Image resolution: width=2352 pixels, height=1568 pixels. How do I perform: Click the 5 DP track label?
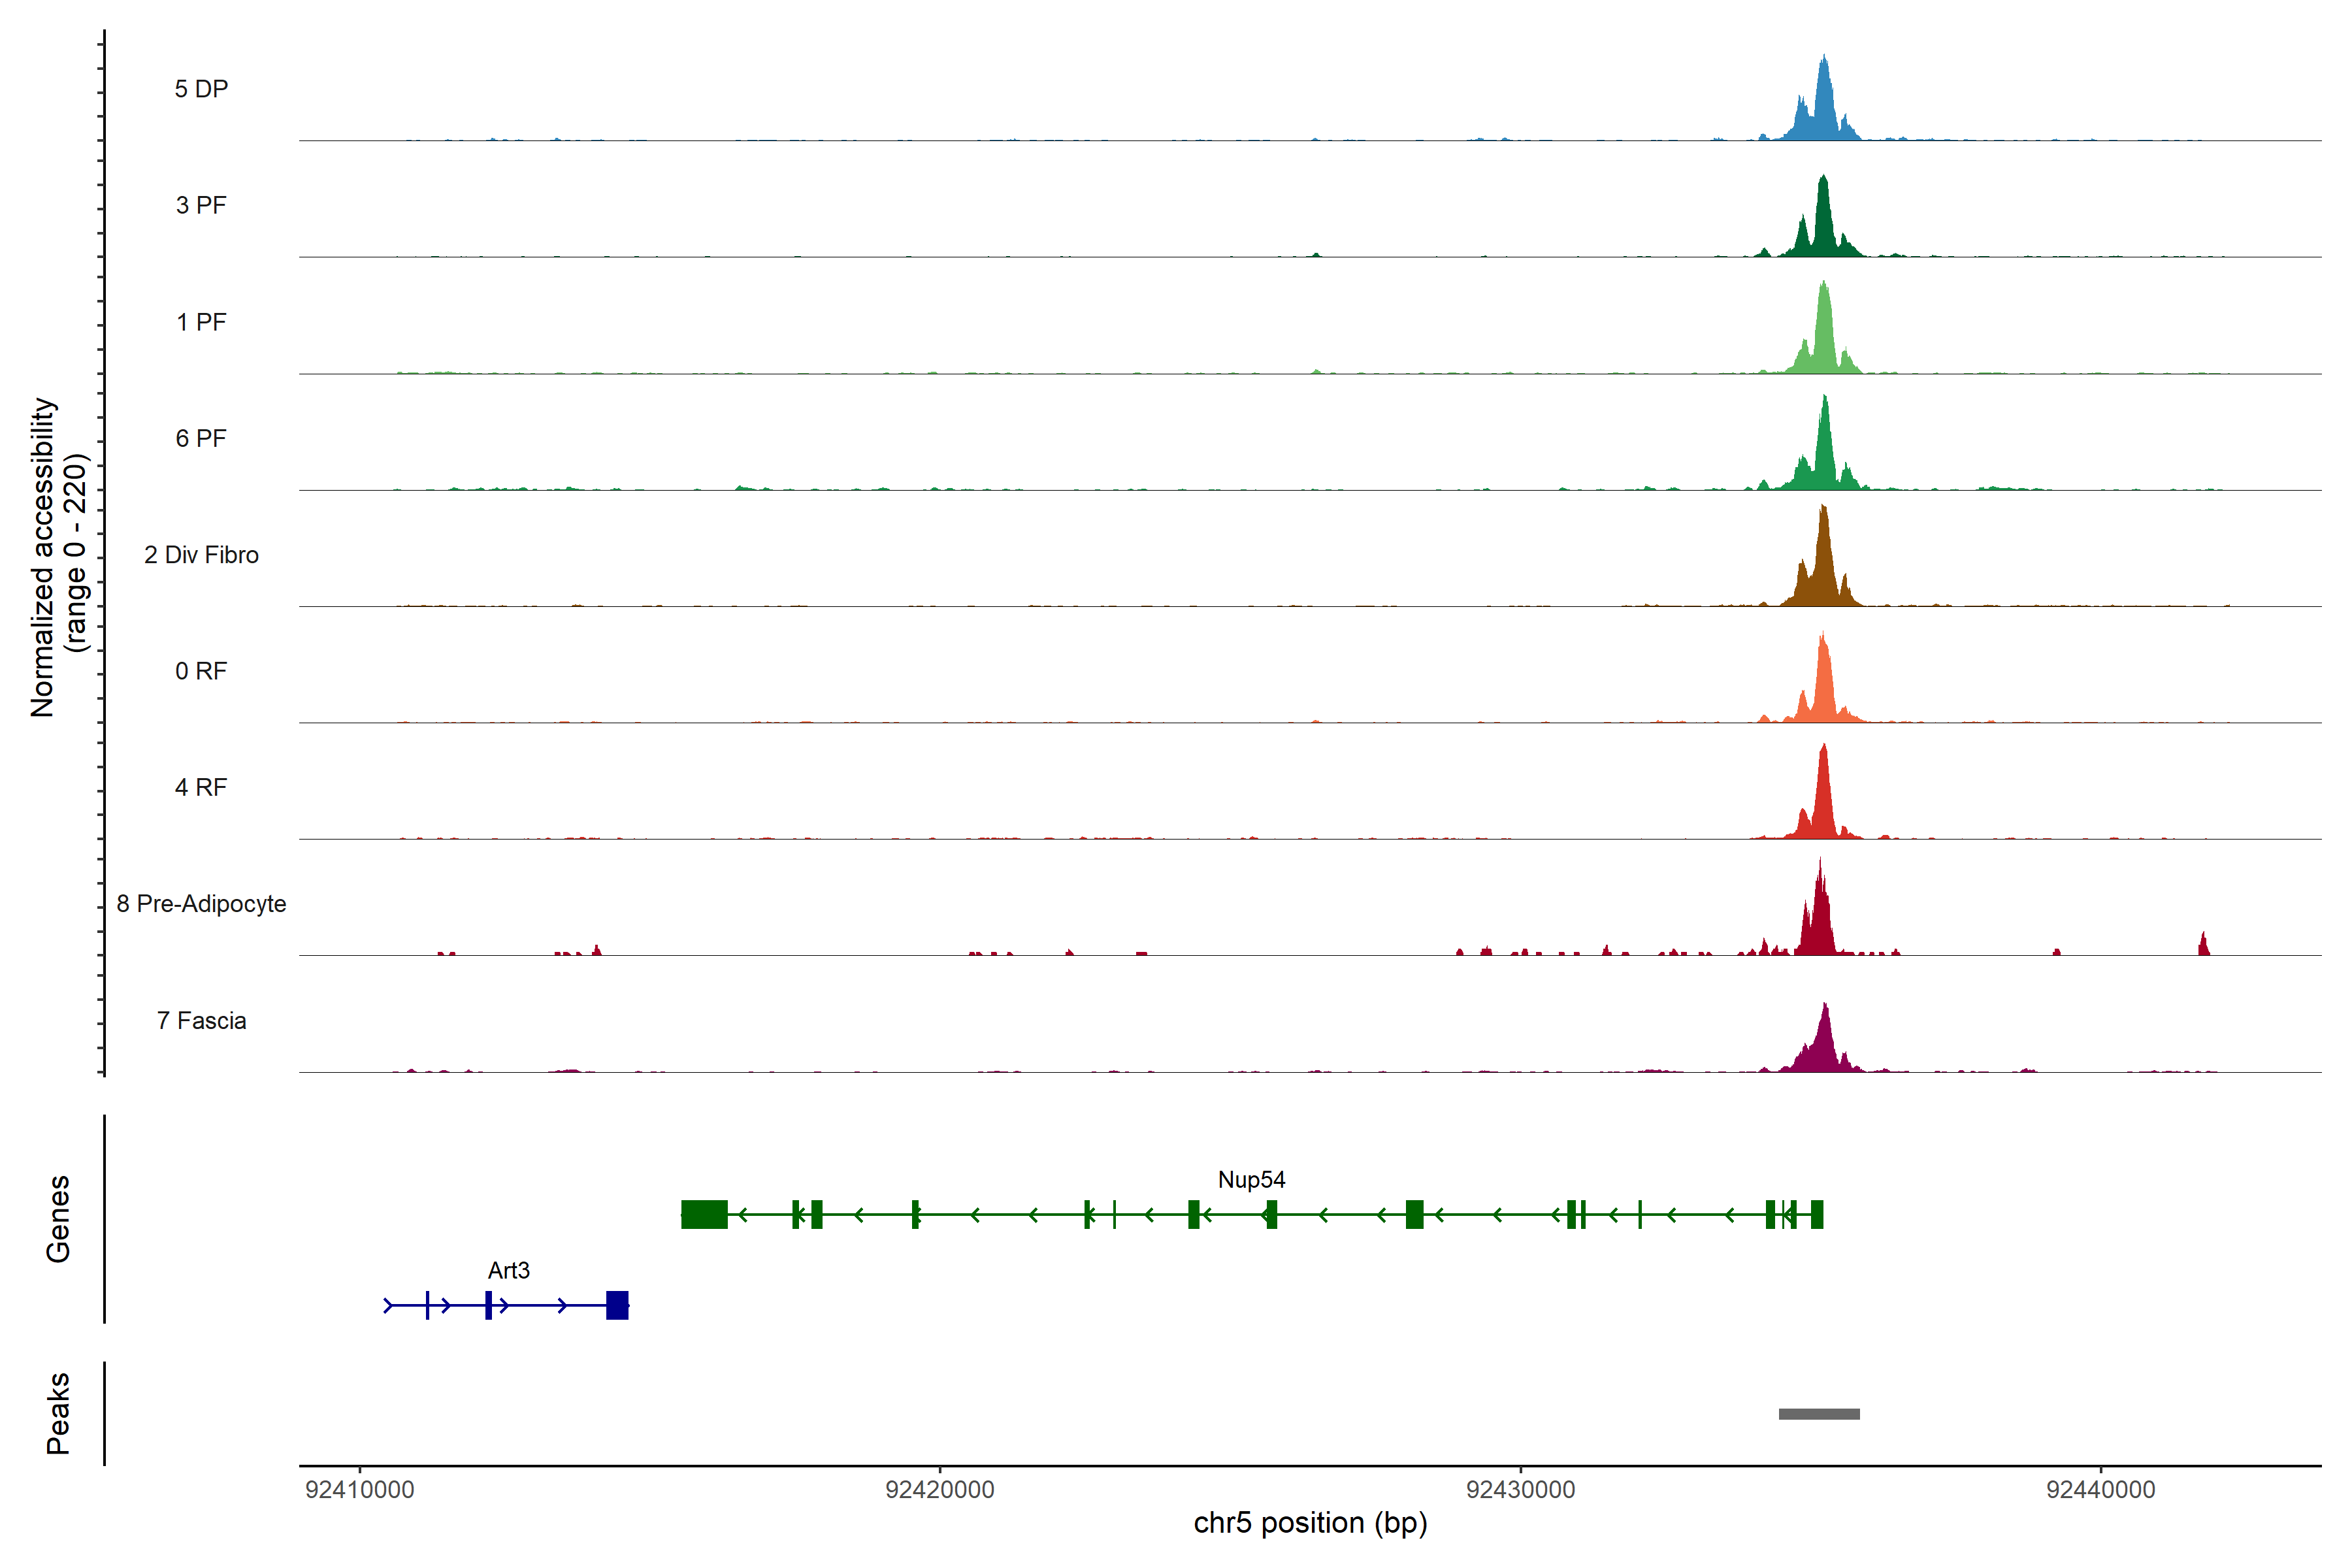click(201, 89)
